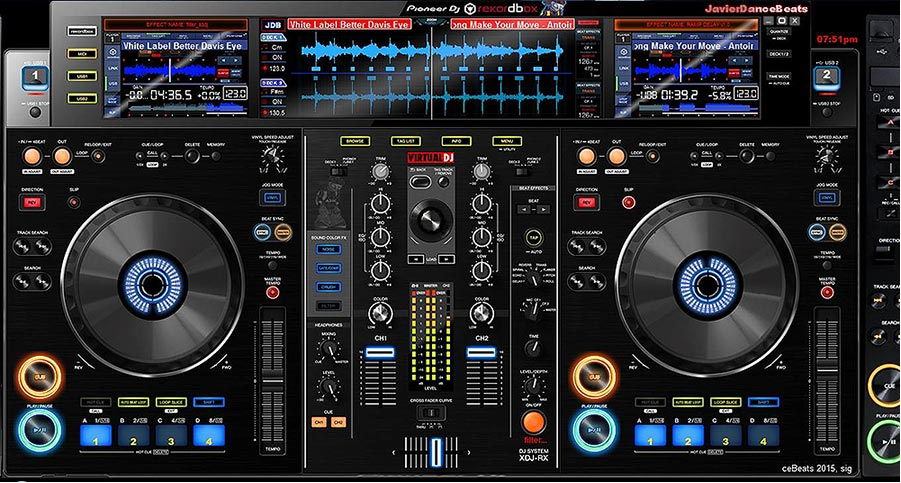Skip to next track on left deck
Screen dimensions: 901x483
(x=43, y=247)
